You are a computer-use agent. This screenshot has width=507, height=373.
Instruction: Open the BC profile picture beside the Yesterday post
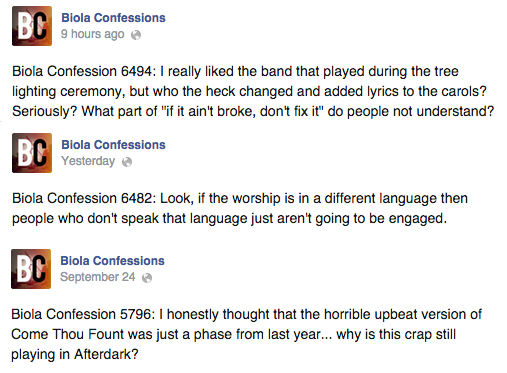click(32, 153)
